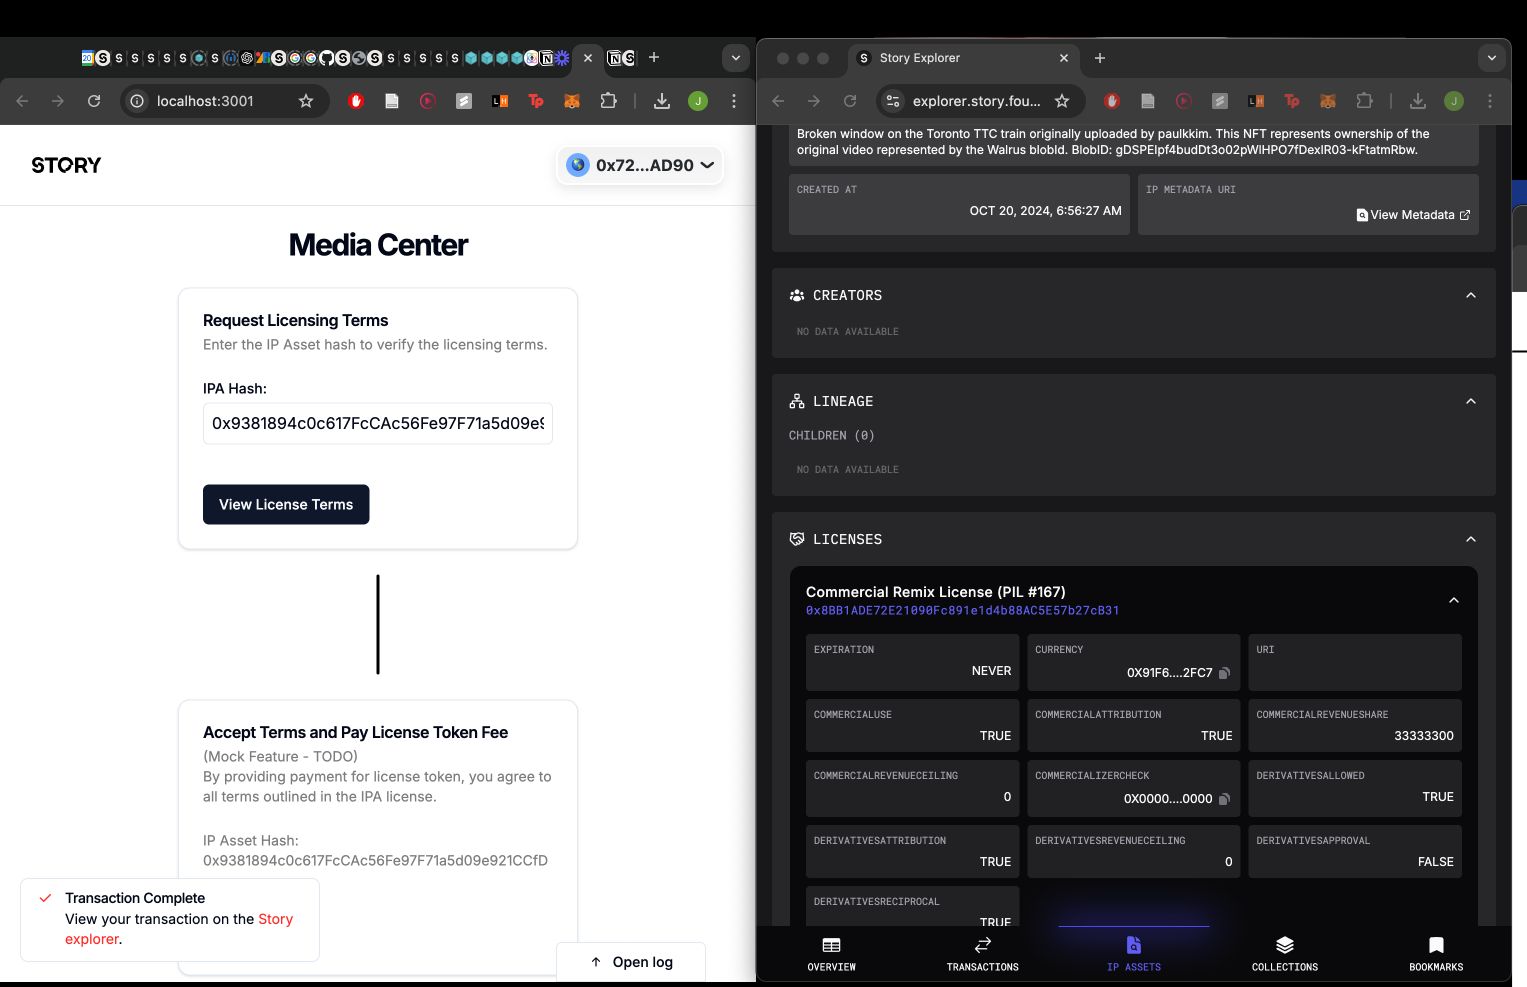Collapse the CREATORS section
This screenshot has height=987, width=1527.
(x=1471, y=295)
